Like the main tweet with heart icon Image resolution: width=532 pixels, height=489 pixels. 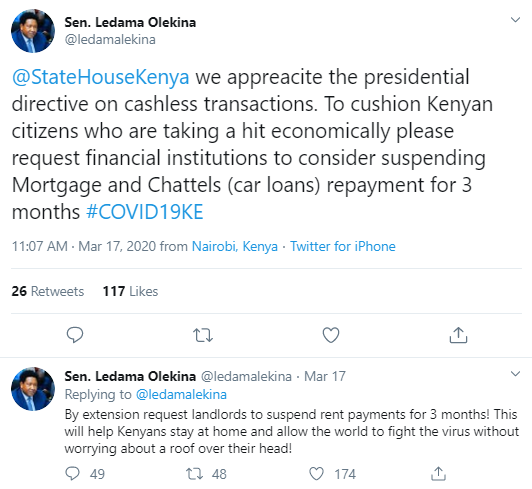pos(331,335)
